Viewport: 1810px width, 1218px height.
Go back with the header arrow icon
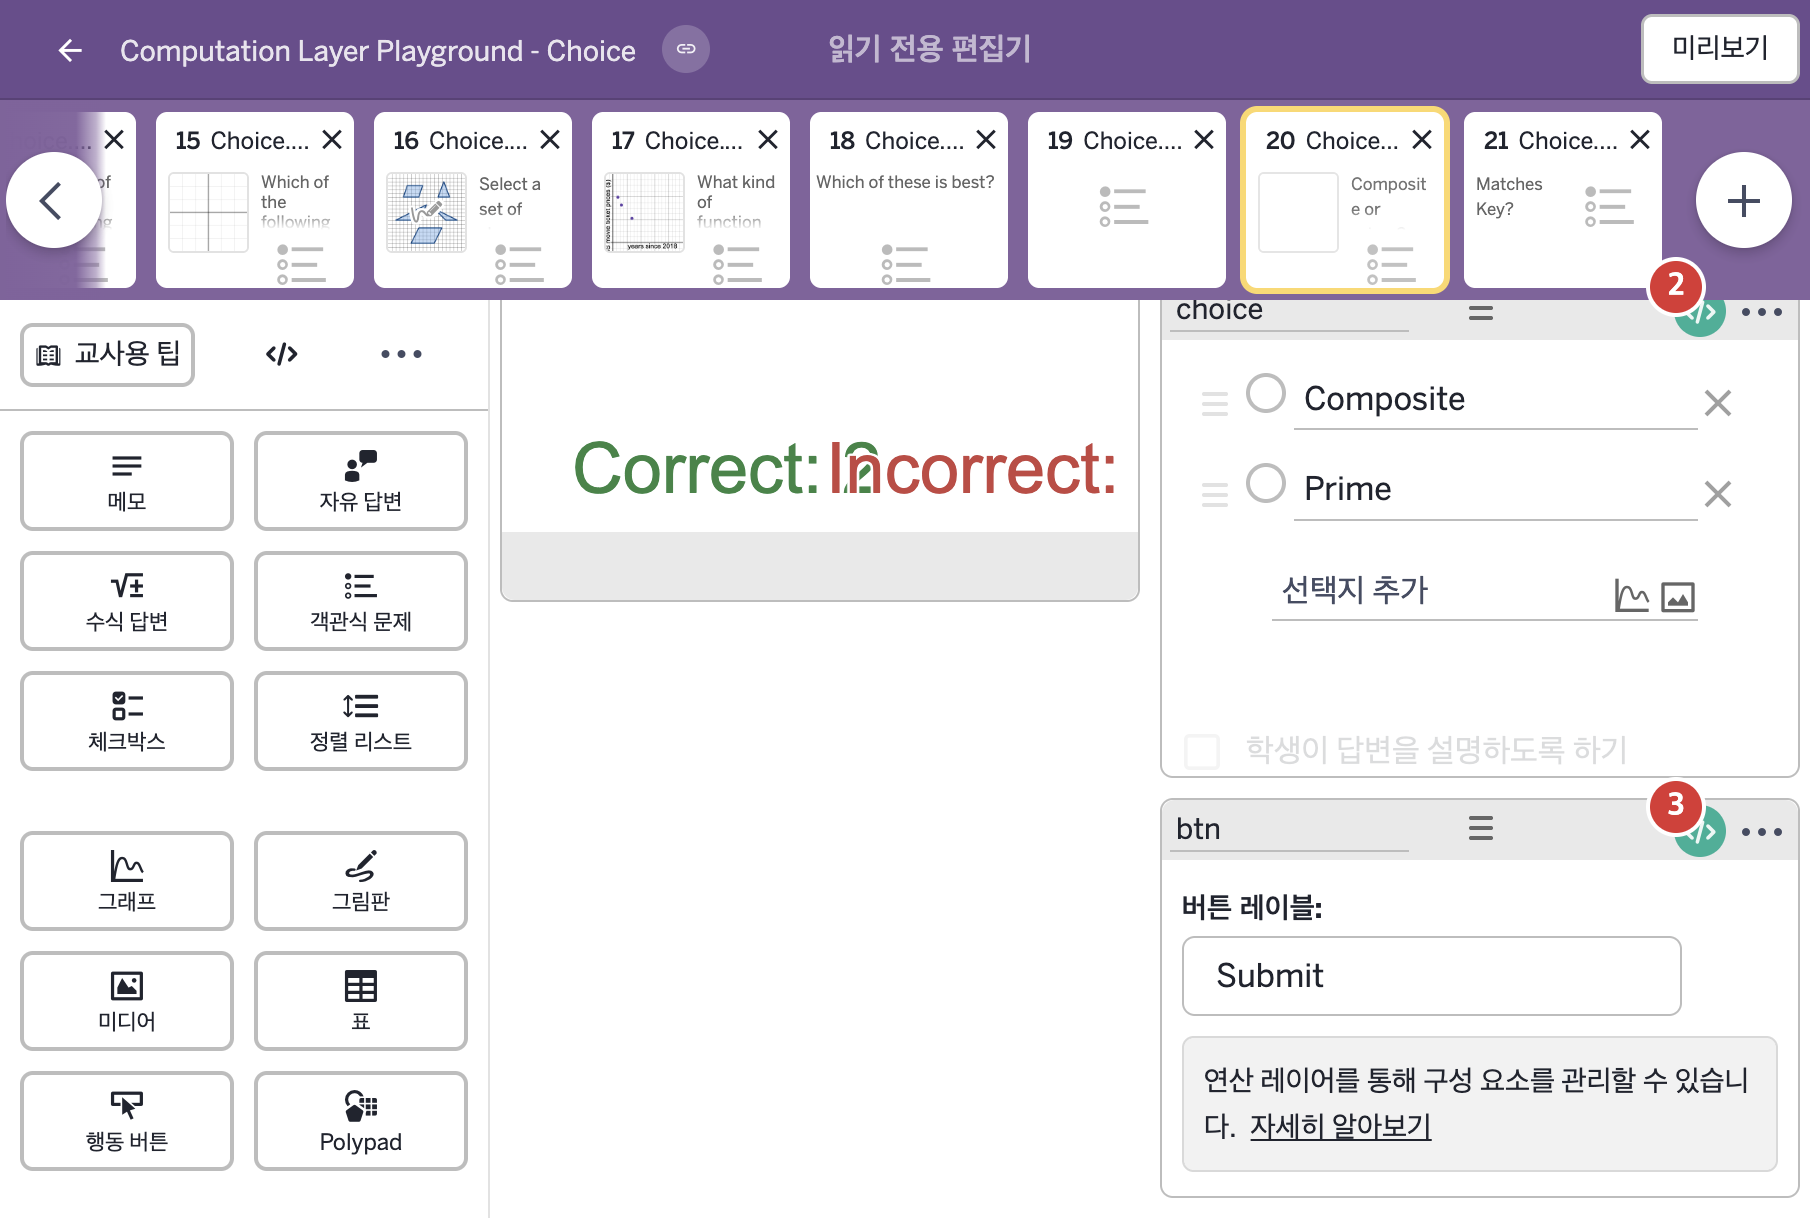click(x=70, y=50)
